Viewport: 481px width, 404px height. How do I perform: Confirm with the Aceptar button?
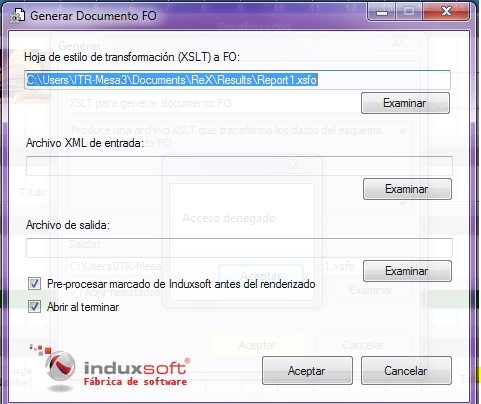(307, 371)
